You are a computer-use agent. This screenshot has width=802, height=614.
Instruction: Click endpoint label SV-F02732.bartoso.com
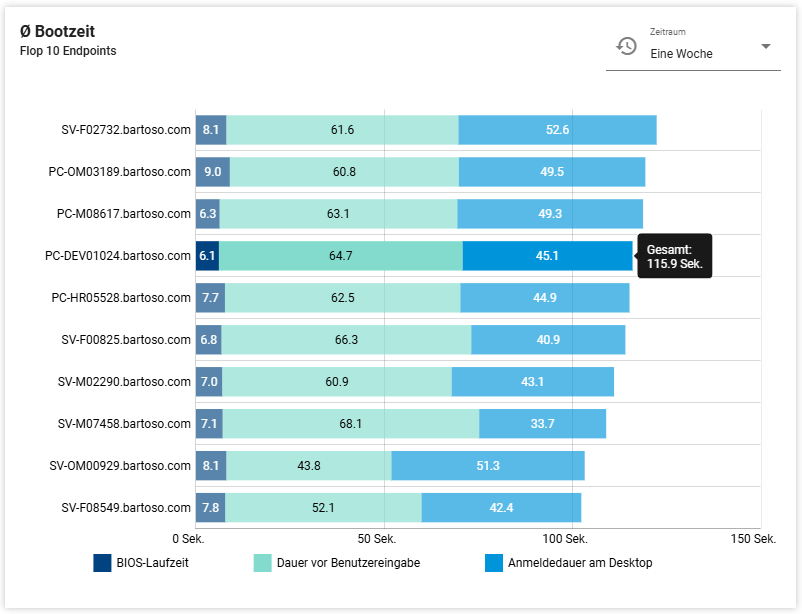click(x=125, y=130)
